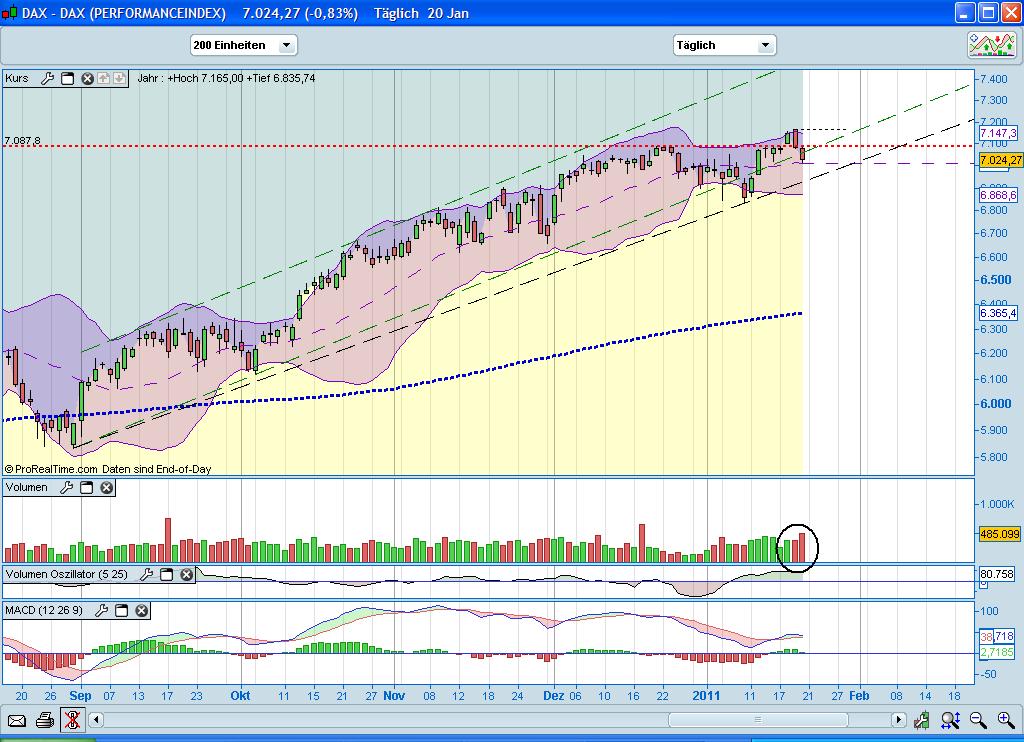Move the Kurs panel down with the arrow
Image resolution: width=1024 pixels, height=742 pixels.
click(118, 78)
